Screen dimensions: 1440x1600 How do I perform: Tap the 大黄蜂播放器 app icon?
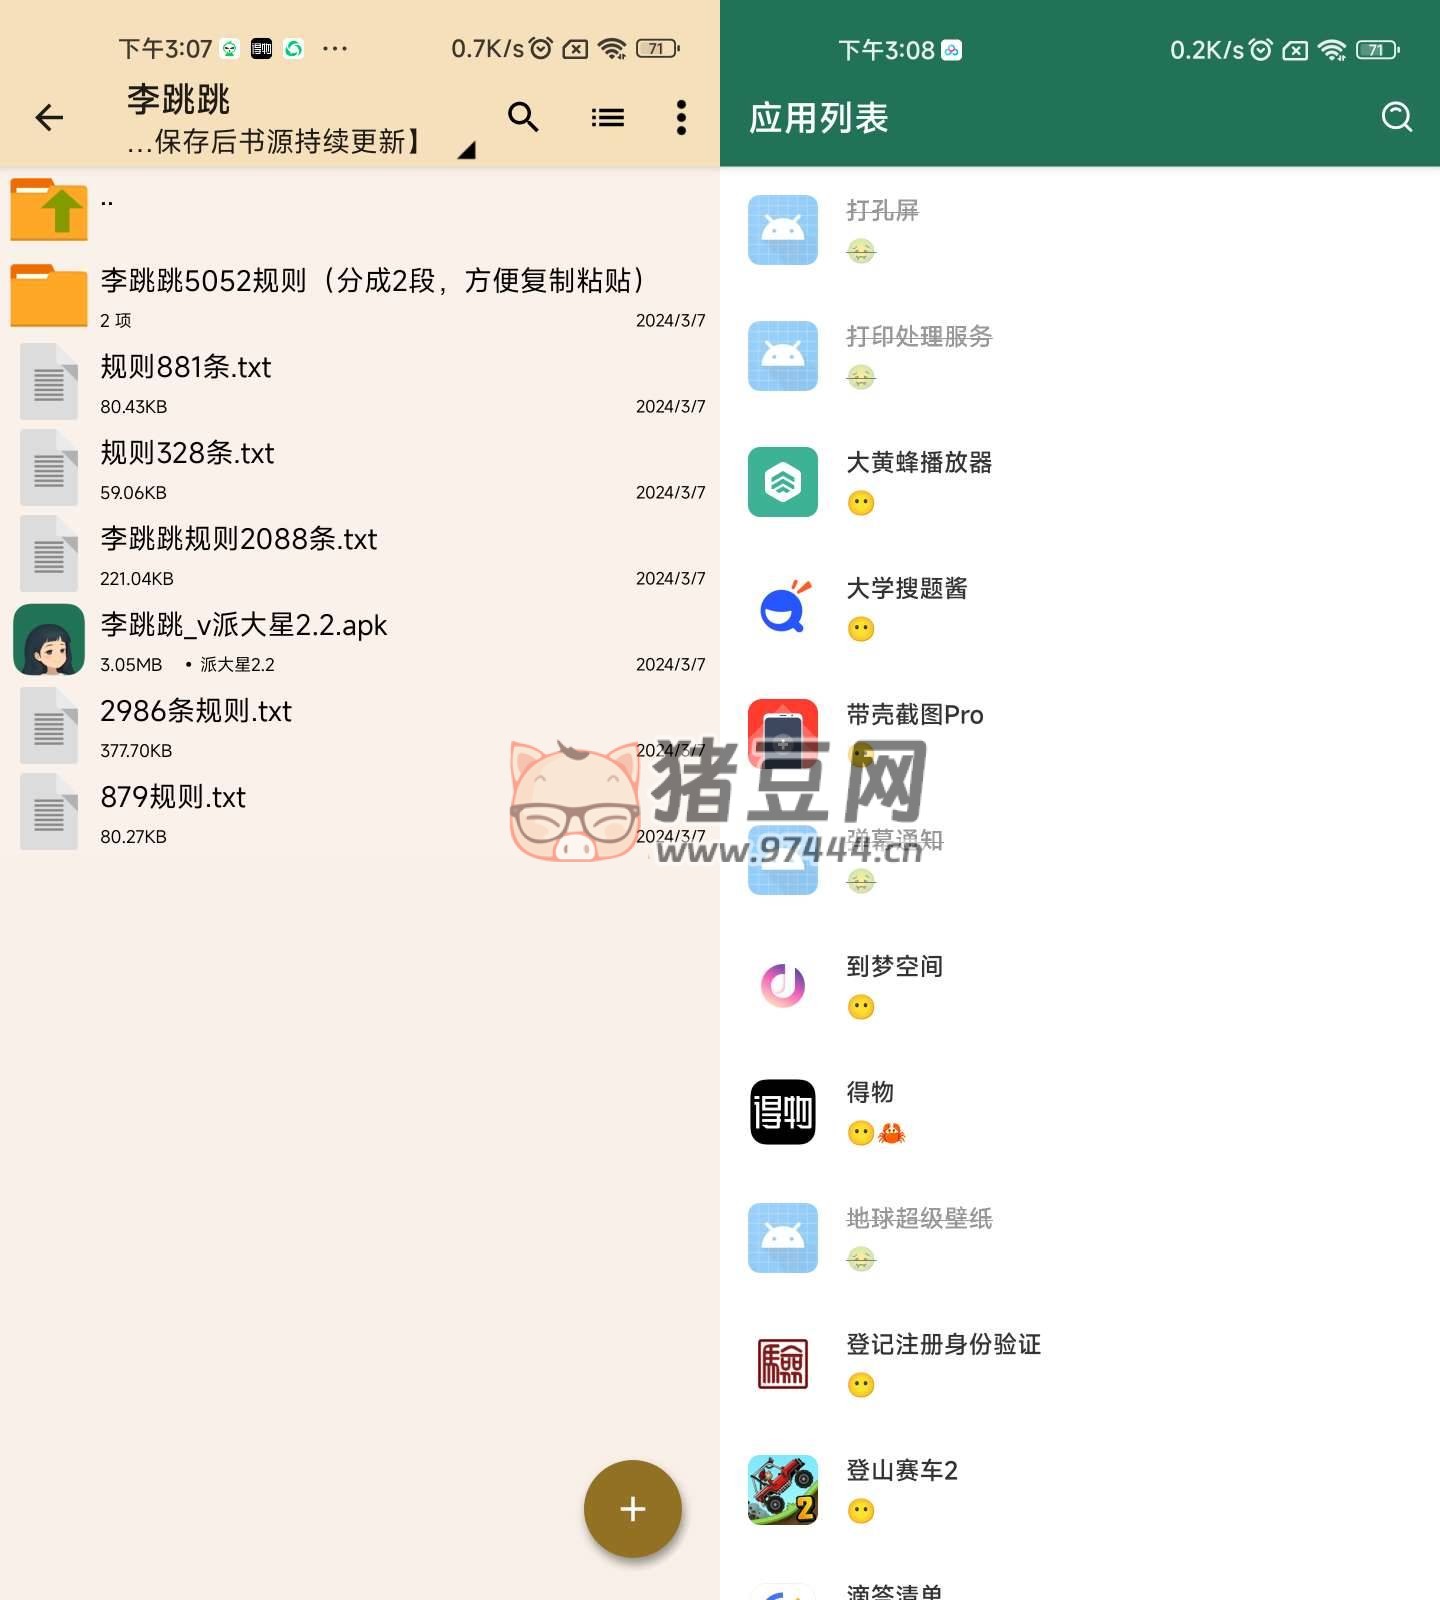pos(783,482)
